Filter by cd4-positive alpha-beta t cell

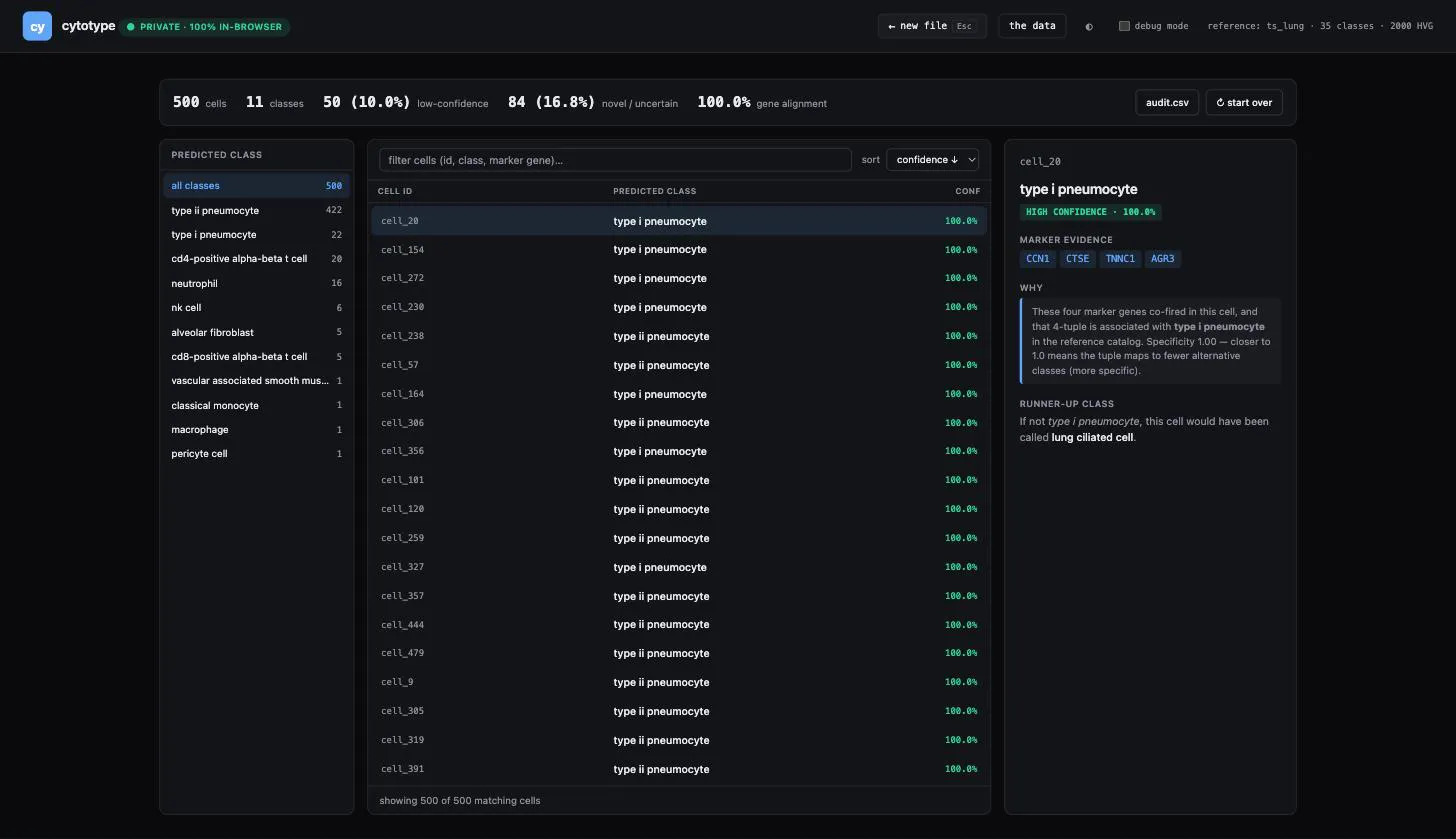pos(257,259)
